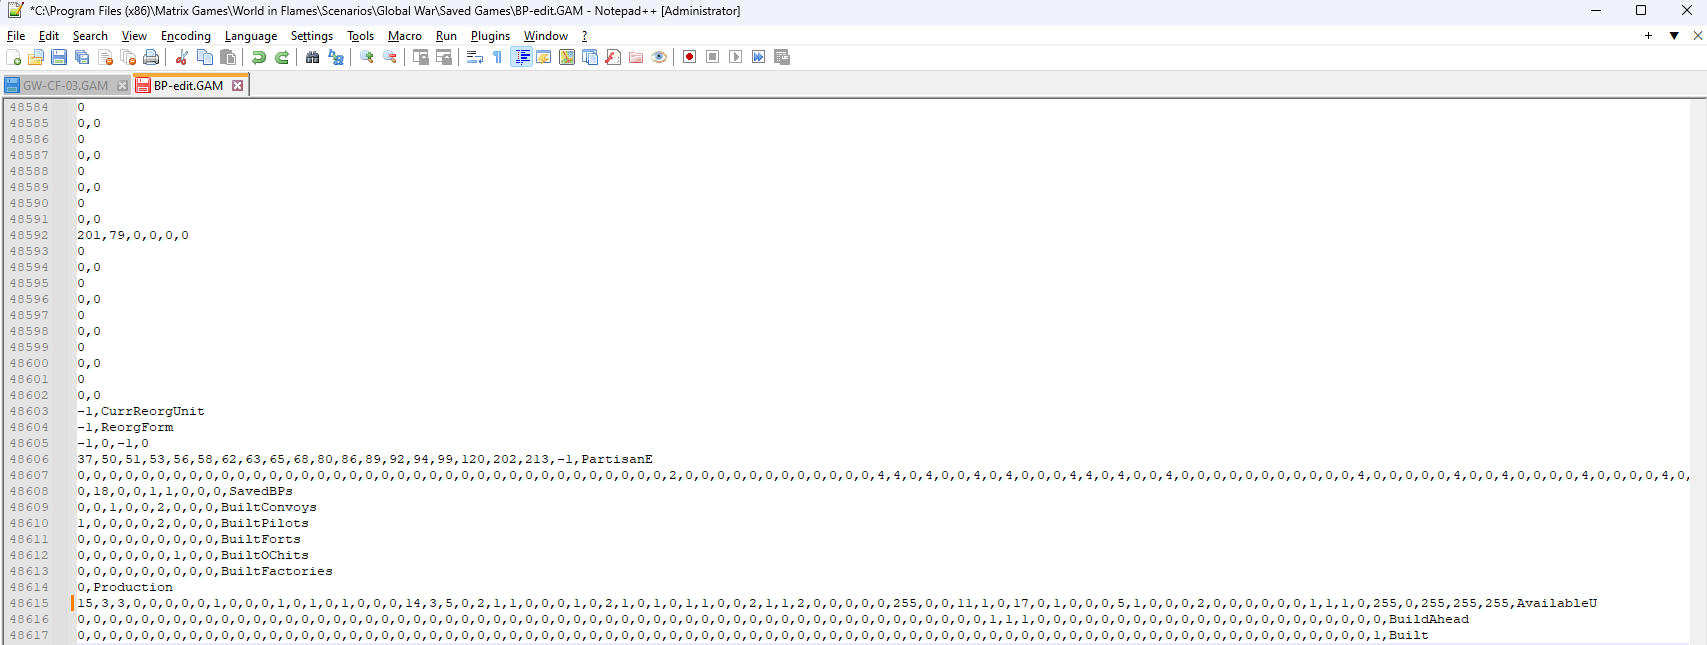The image size is (1707, 645).
Task: Open the question mark help menu
Action: (x=585, y=36)
